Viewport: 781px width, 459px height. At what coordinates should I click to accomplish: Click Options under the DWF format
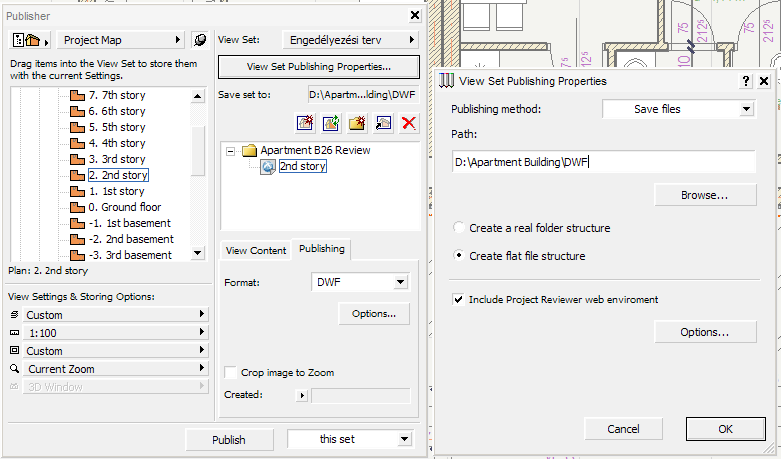[x=374, y=314]
